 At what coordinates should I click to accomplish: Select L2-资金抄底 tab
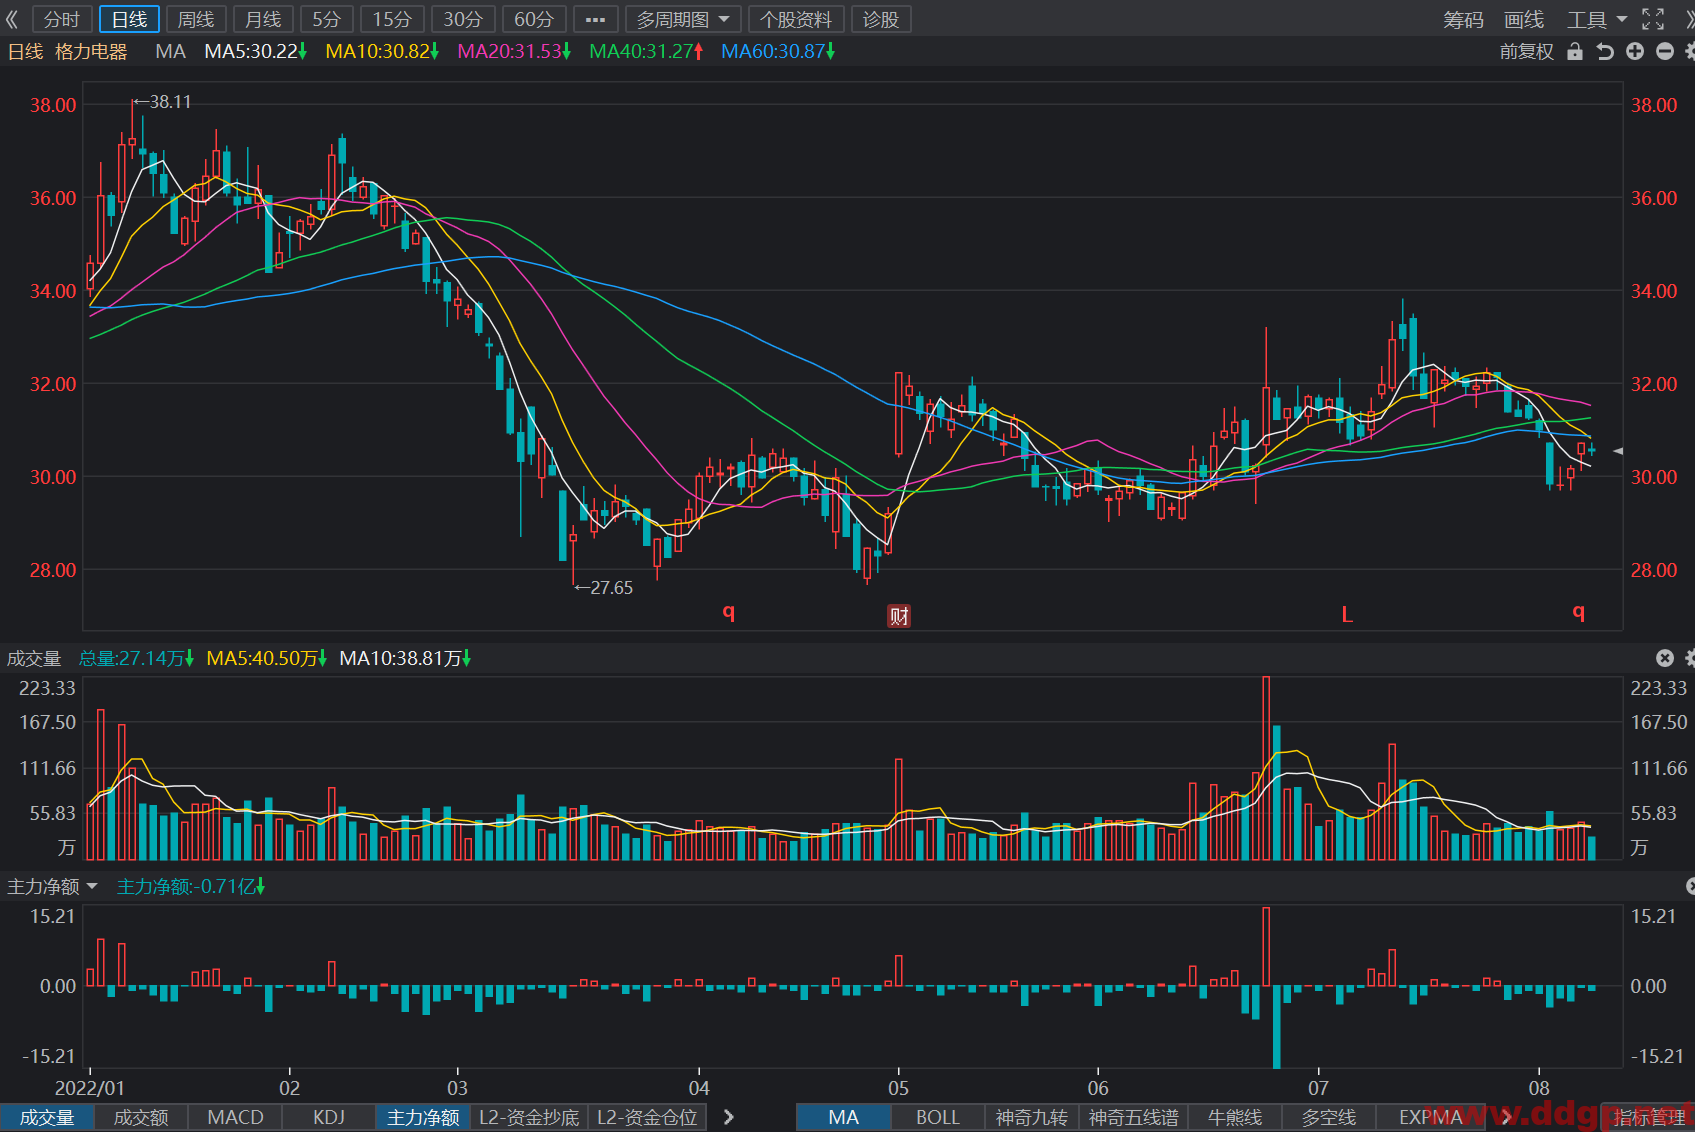click(x=529, y=1117)
